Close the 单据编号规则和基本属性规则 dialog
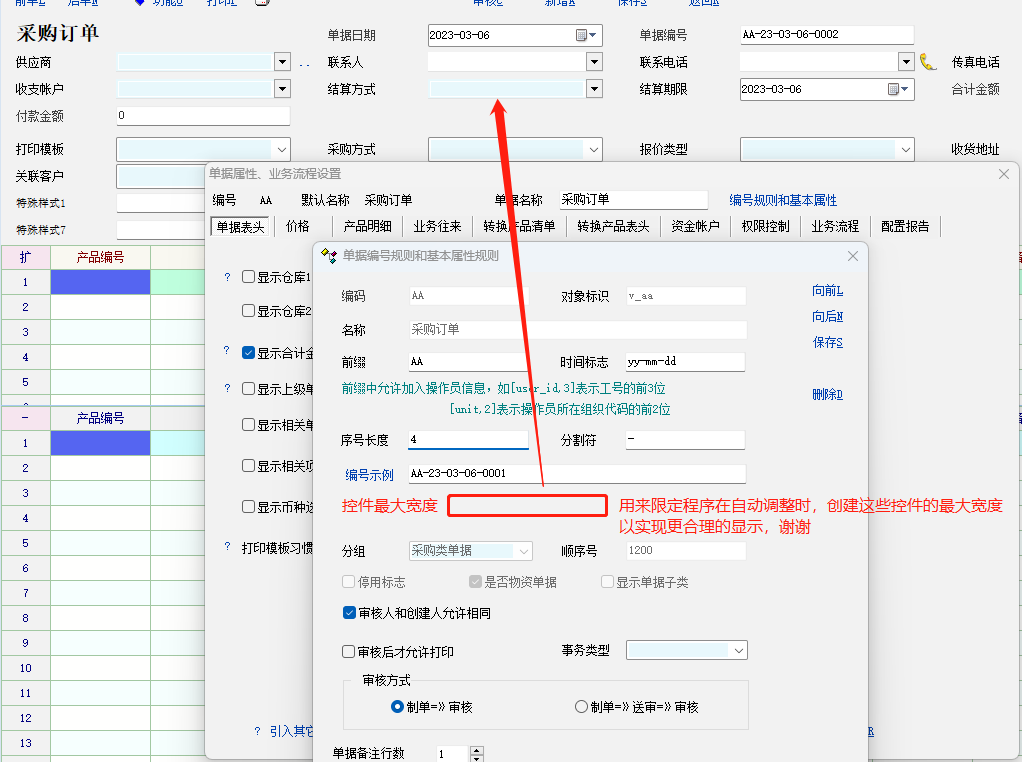The width and height of the screenshot is (1022, 762). 853,256
